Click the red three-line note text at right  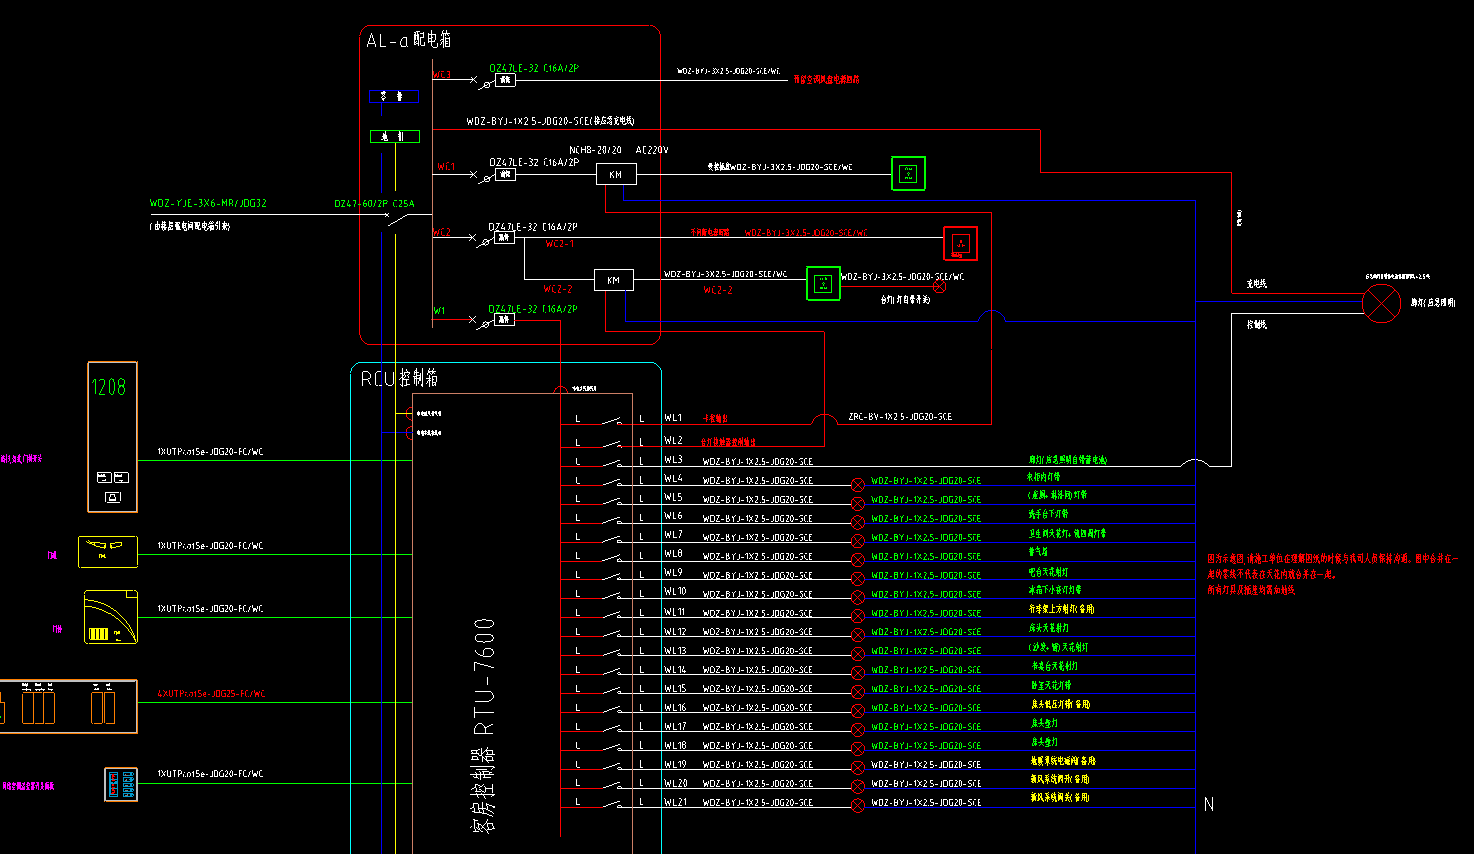(x=1332, y=574)
